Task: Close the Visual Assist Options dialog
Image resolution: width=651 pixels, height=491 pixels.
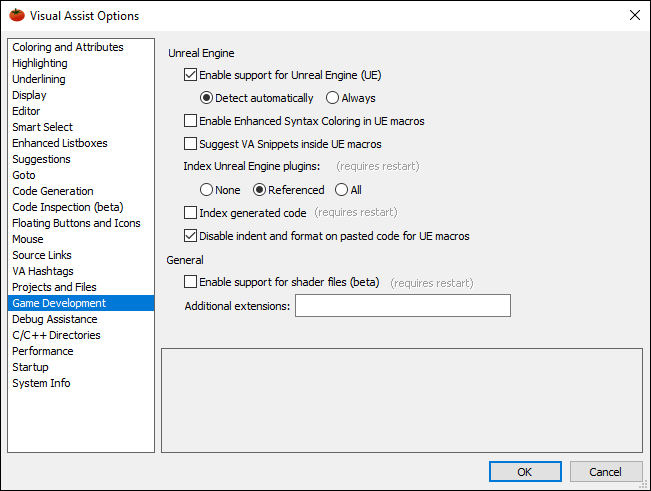Action: [x=634, y=16]
